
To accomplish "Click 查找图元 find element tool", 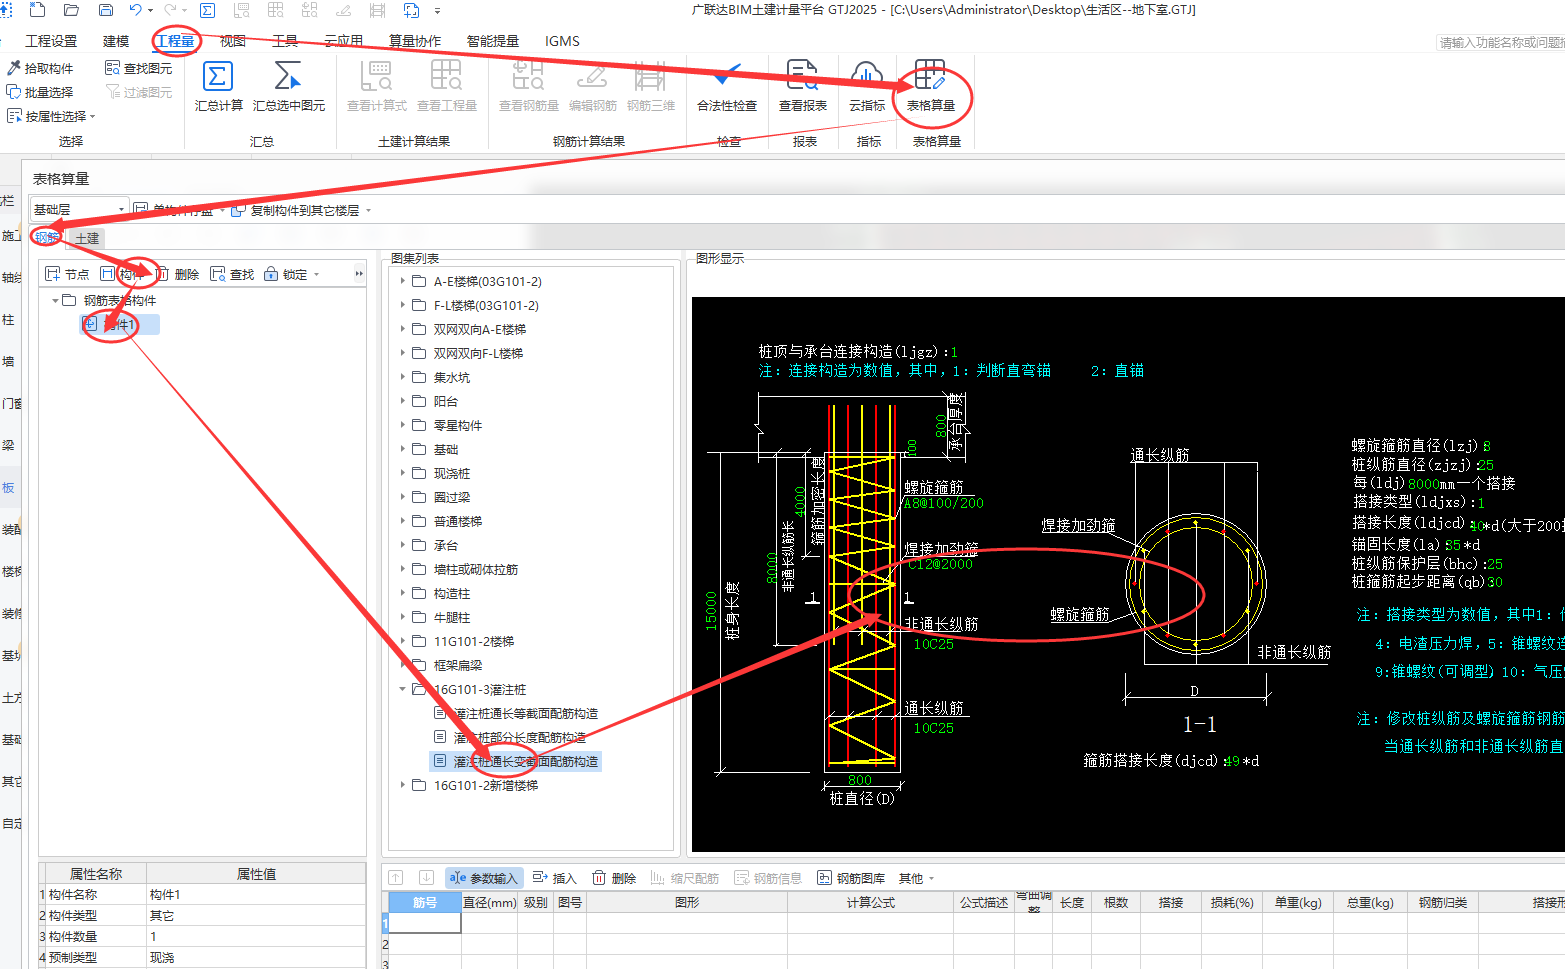I will point(139,68).
